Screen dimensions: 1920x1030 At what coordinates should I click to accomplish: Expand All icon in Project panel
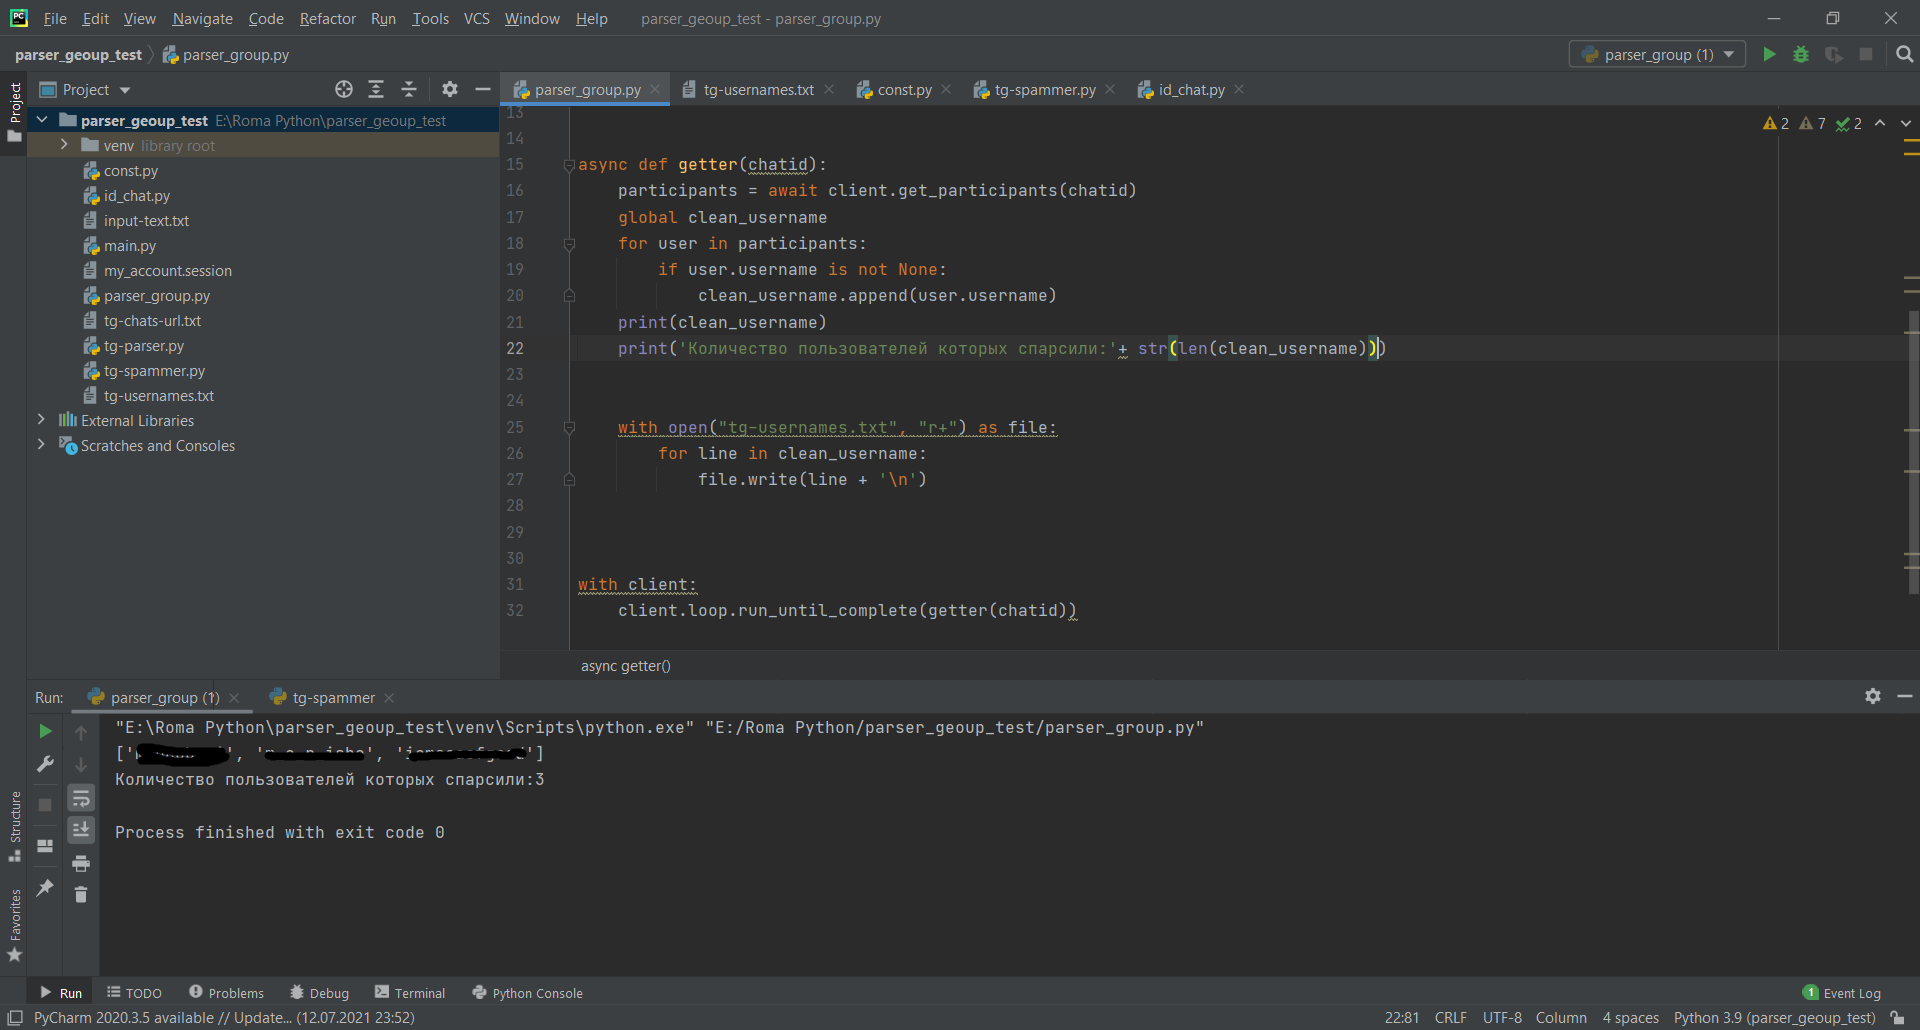[x=376, y=89]
